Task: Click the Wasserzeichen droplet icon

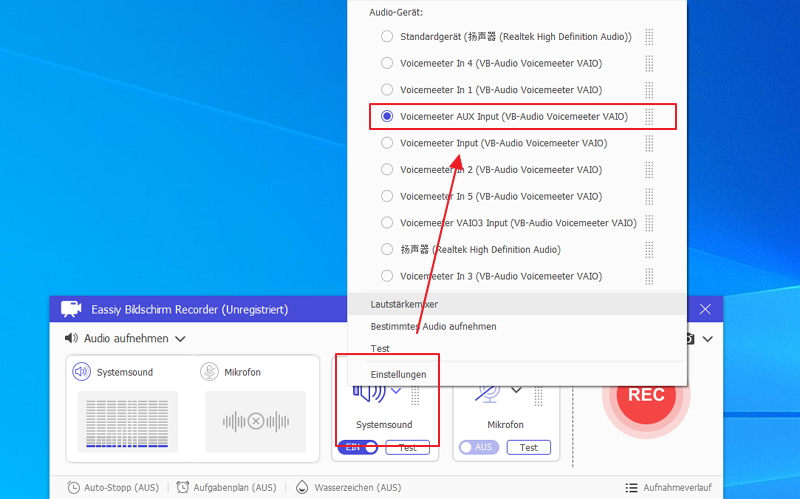Action: (302, 487)
